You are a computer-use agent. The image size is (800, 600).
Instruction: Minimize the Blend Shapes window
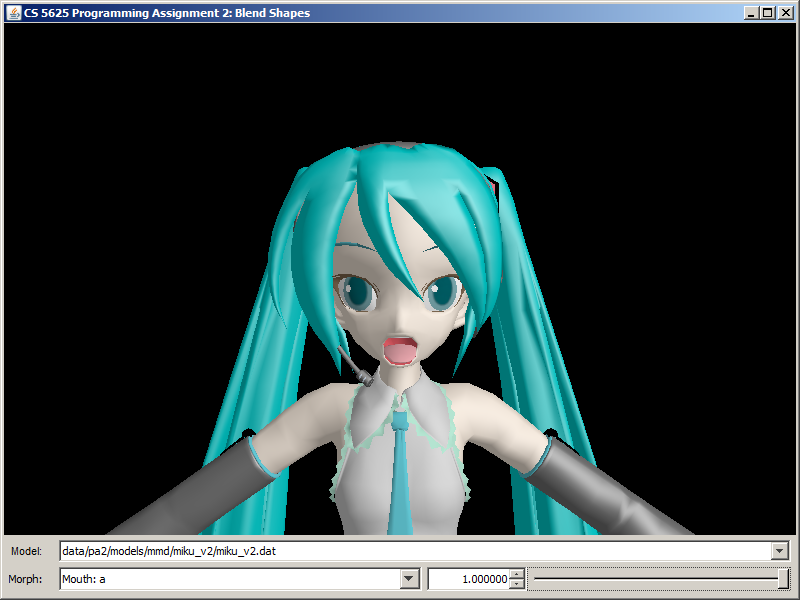tap(751, 13)
